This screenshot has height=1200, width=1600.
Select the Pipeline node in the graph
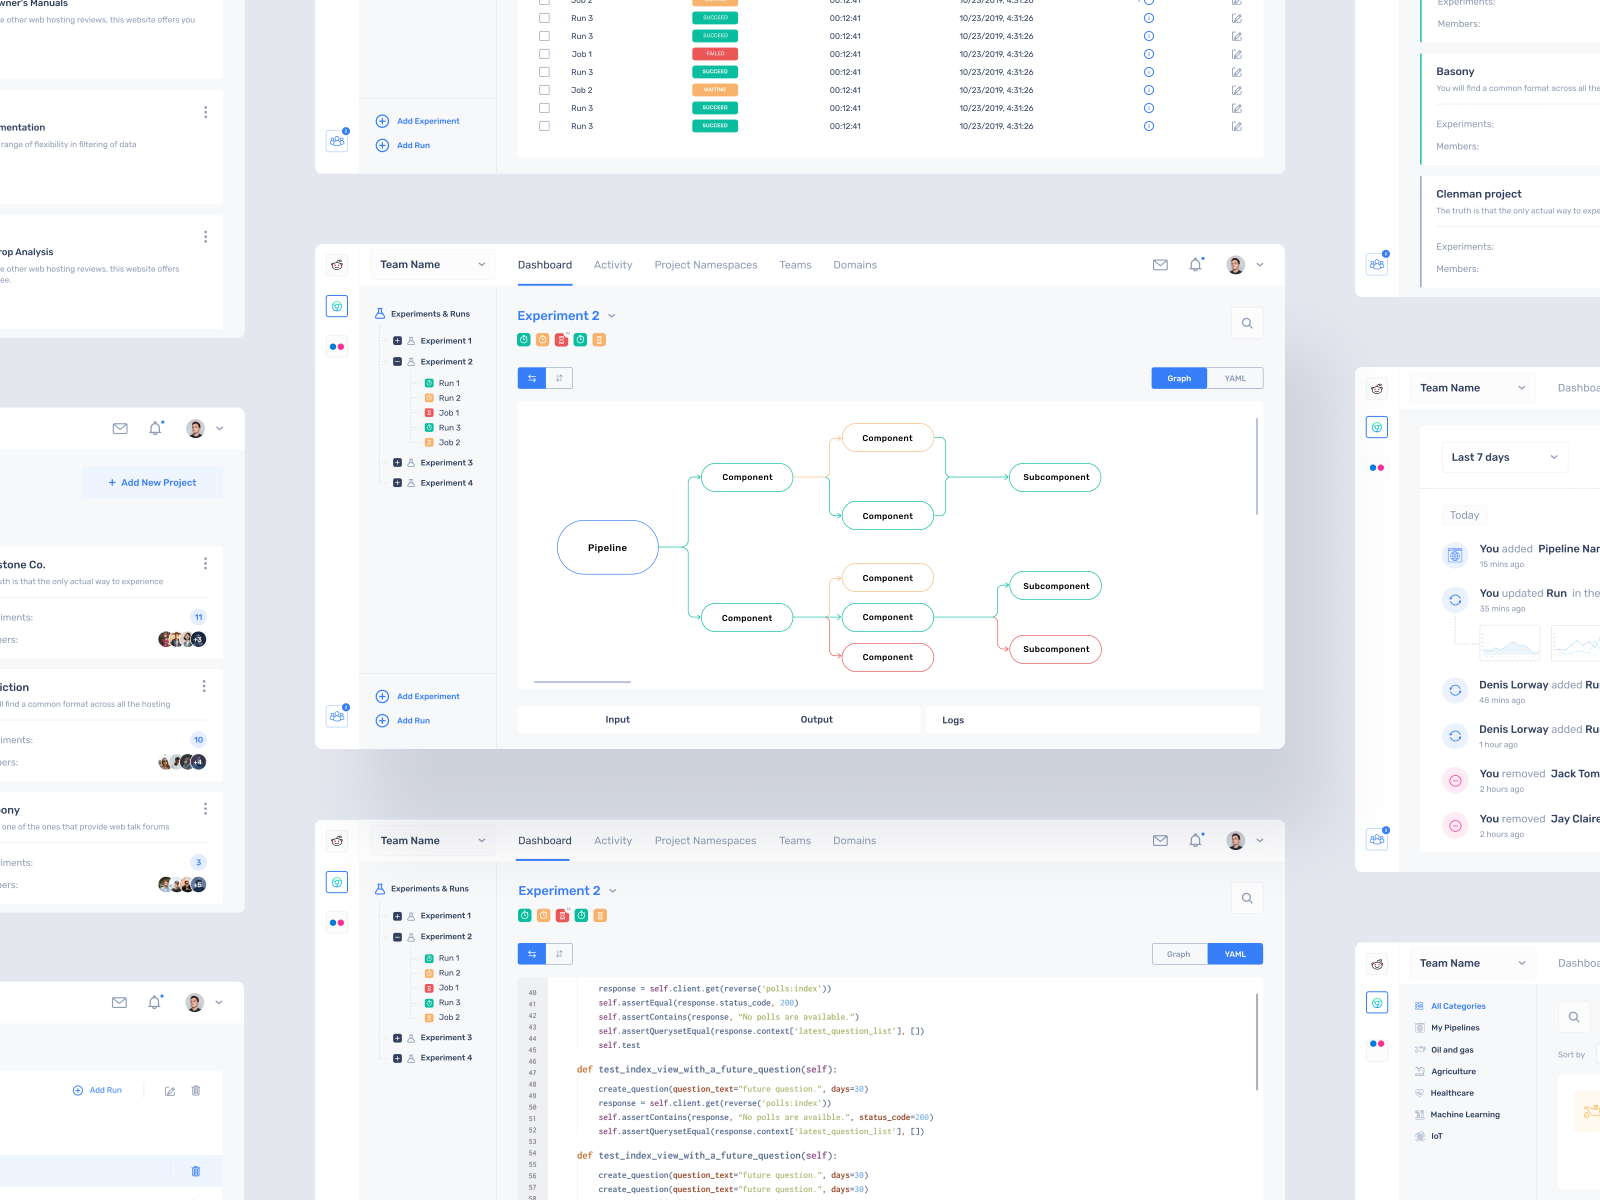(x=607, y=547)
